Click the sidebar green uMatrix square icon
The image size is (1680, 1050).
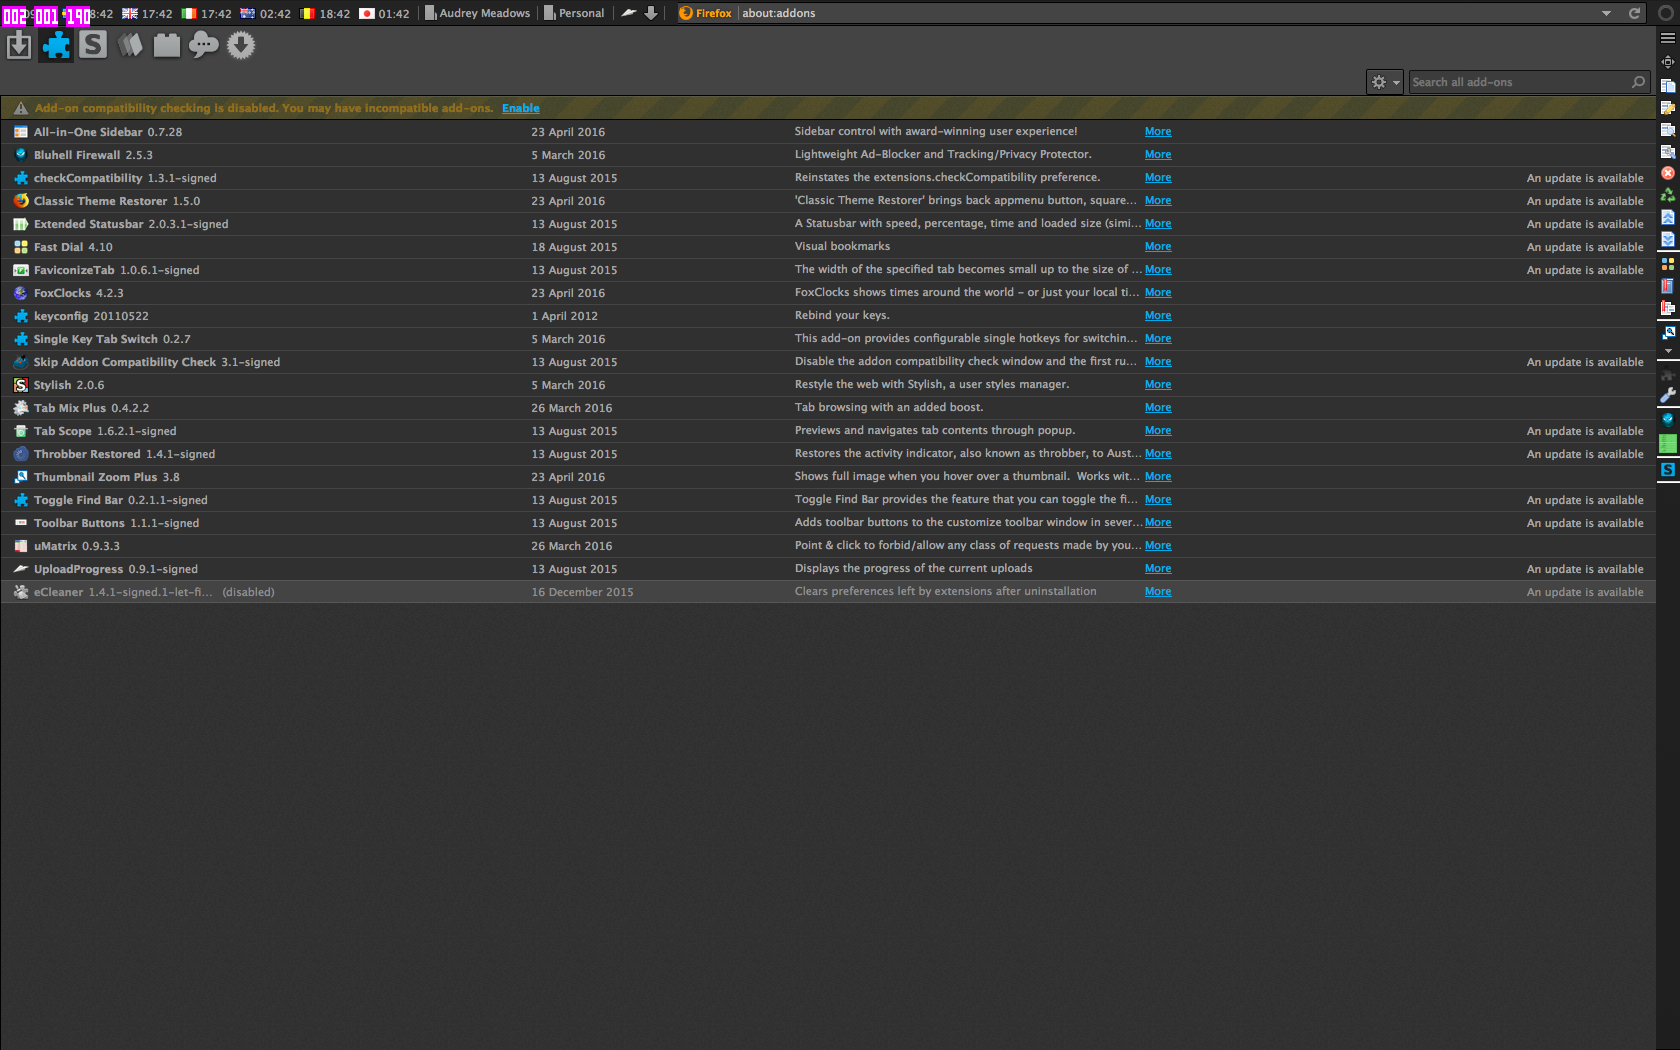click(1668, 443)
